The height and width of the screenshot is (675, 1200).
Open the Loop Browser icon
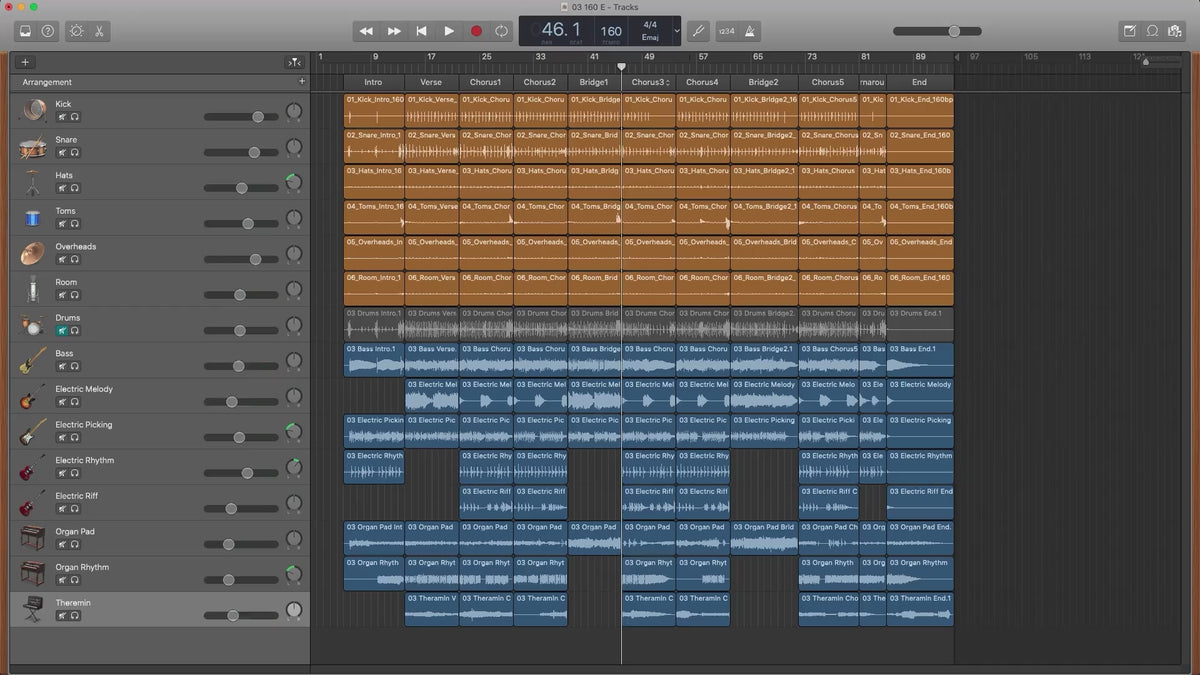tap(1152, 31)
